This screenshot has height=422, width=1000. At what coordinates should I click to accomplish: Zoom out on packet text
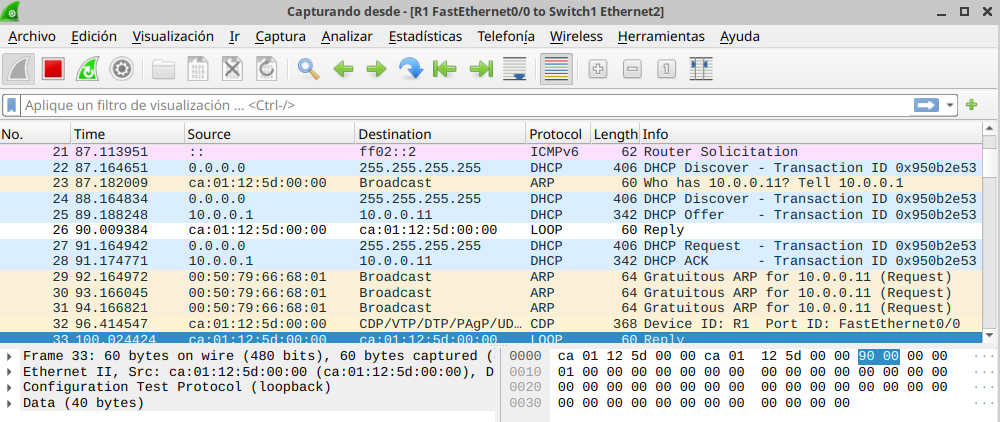click(x=632, y=69)
